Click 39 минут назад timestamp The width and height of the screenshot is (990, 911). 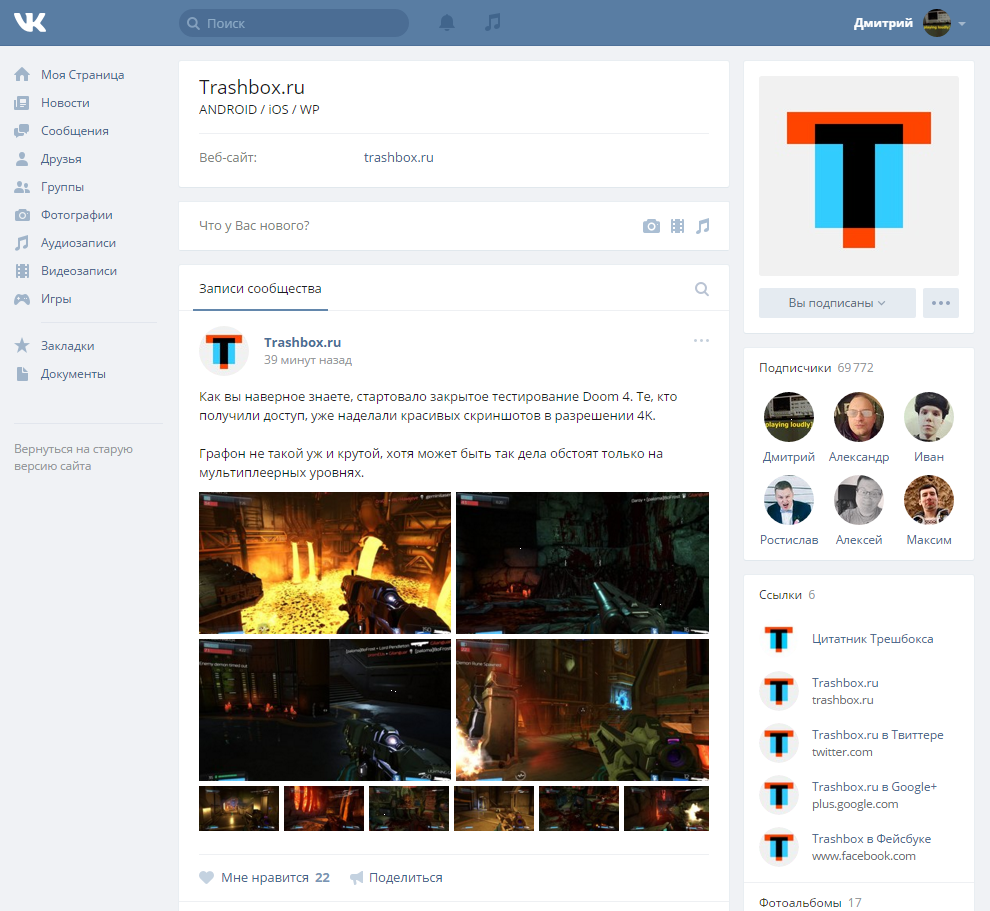[x=307, y=360]
